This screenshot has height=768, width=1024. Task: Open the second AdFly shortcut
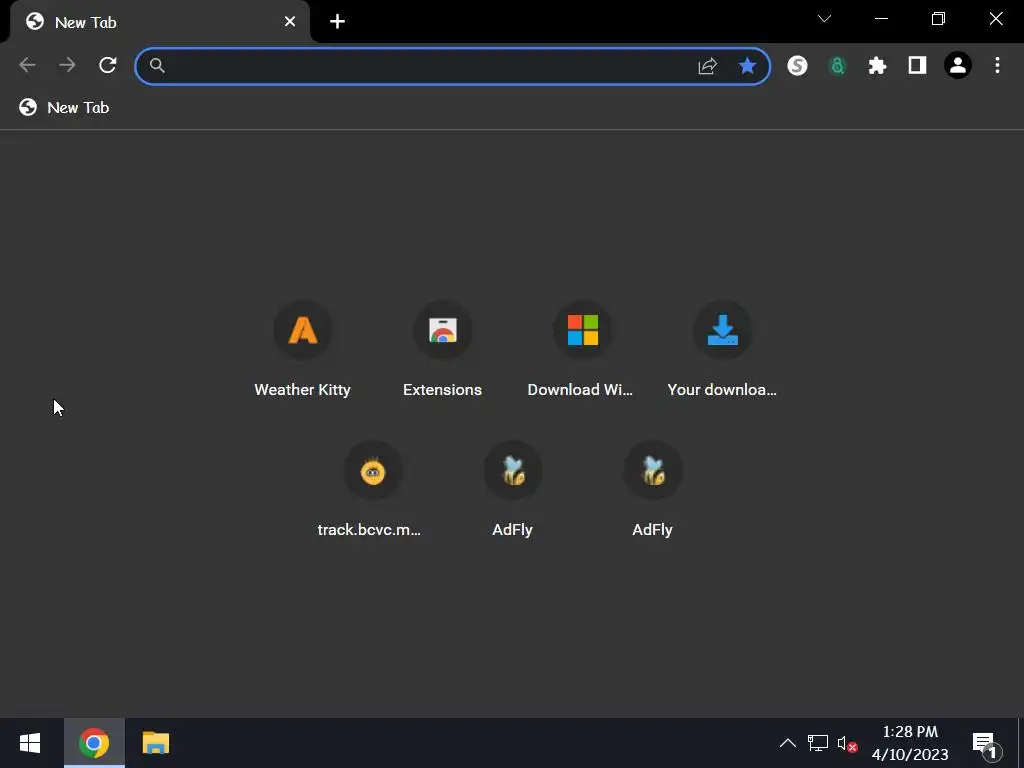[x=652, y=490]
